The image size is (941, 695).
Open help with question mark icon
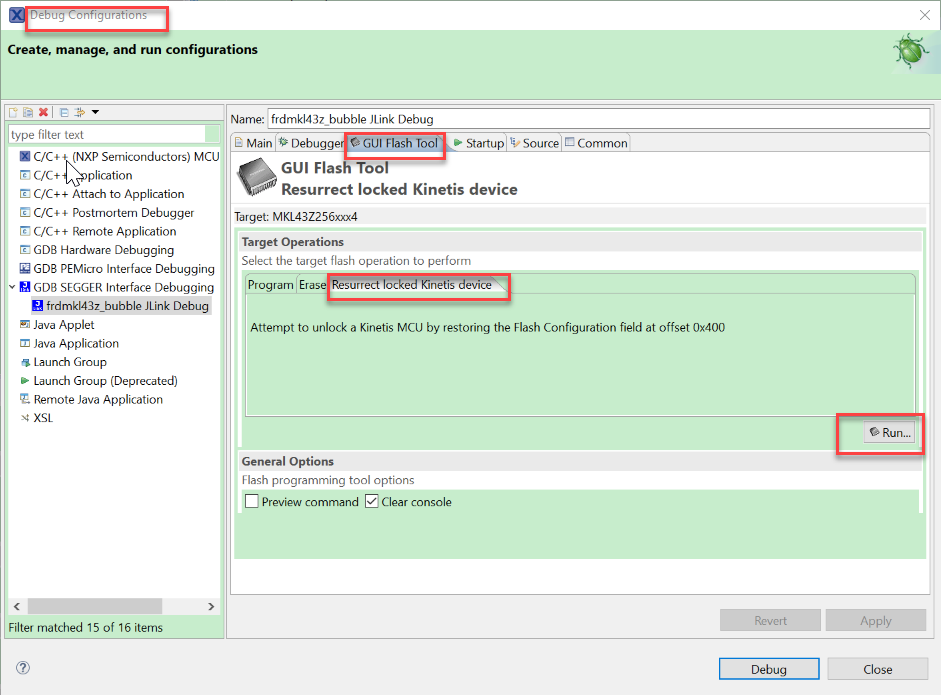tap(23, 668)
